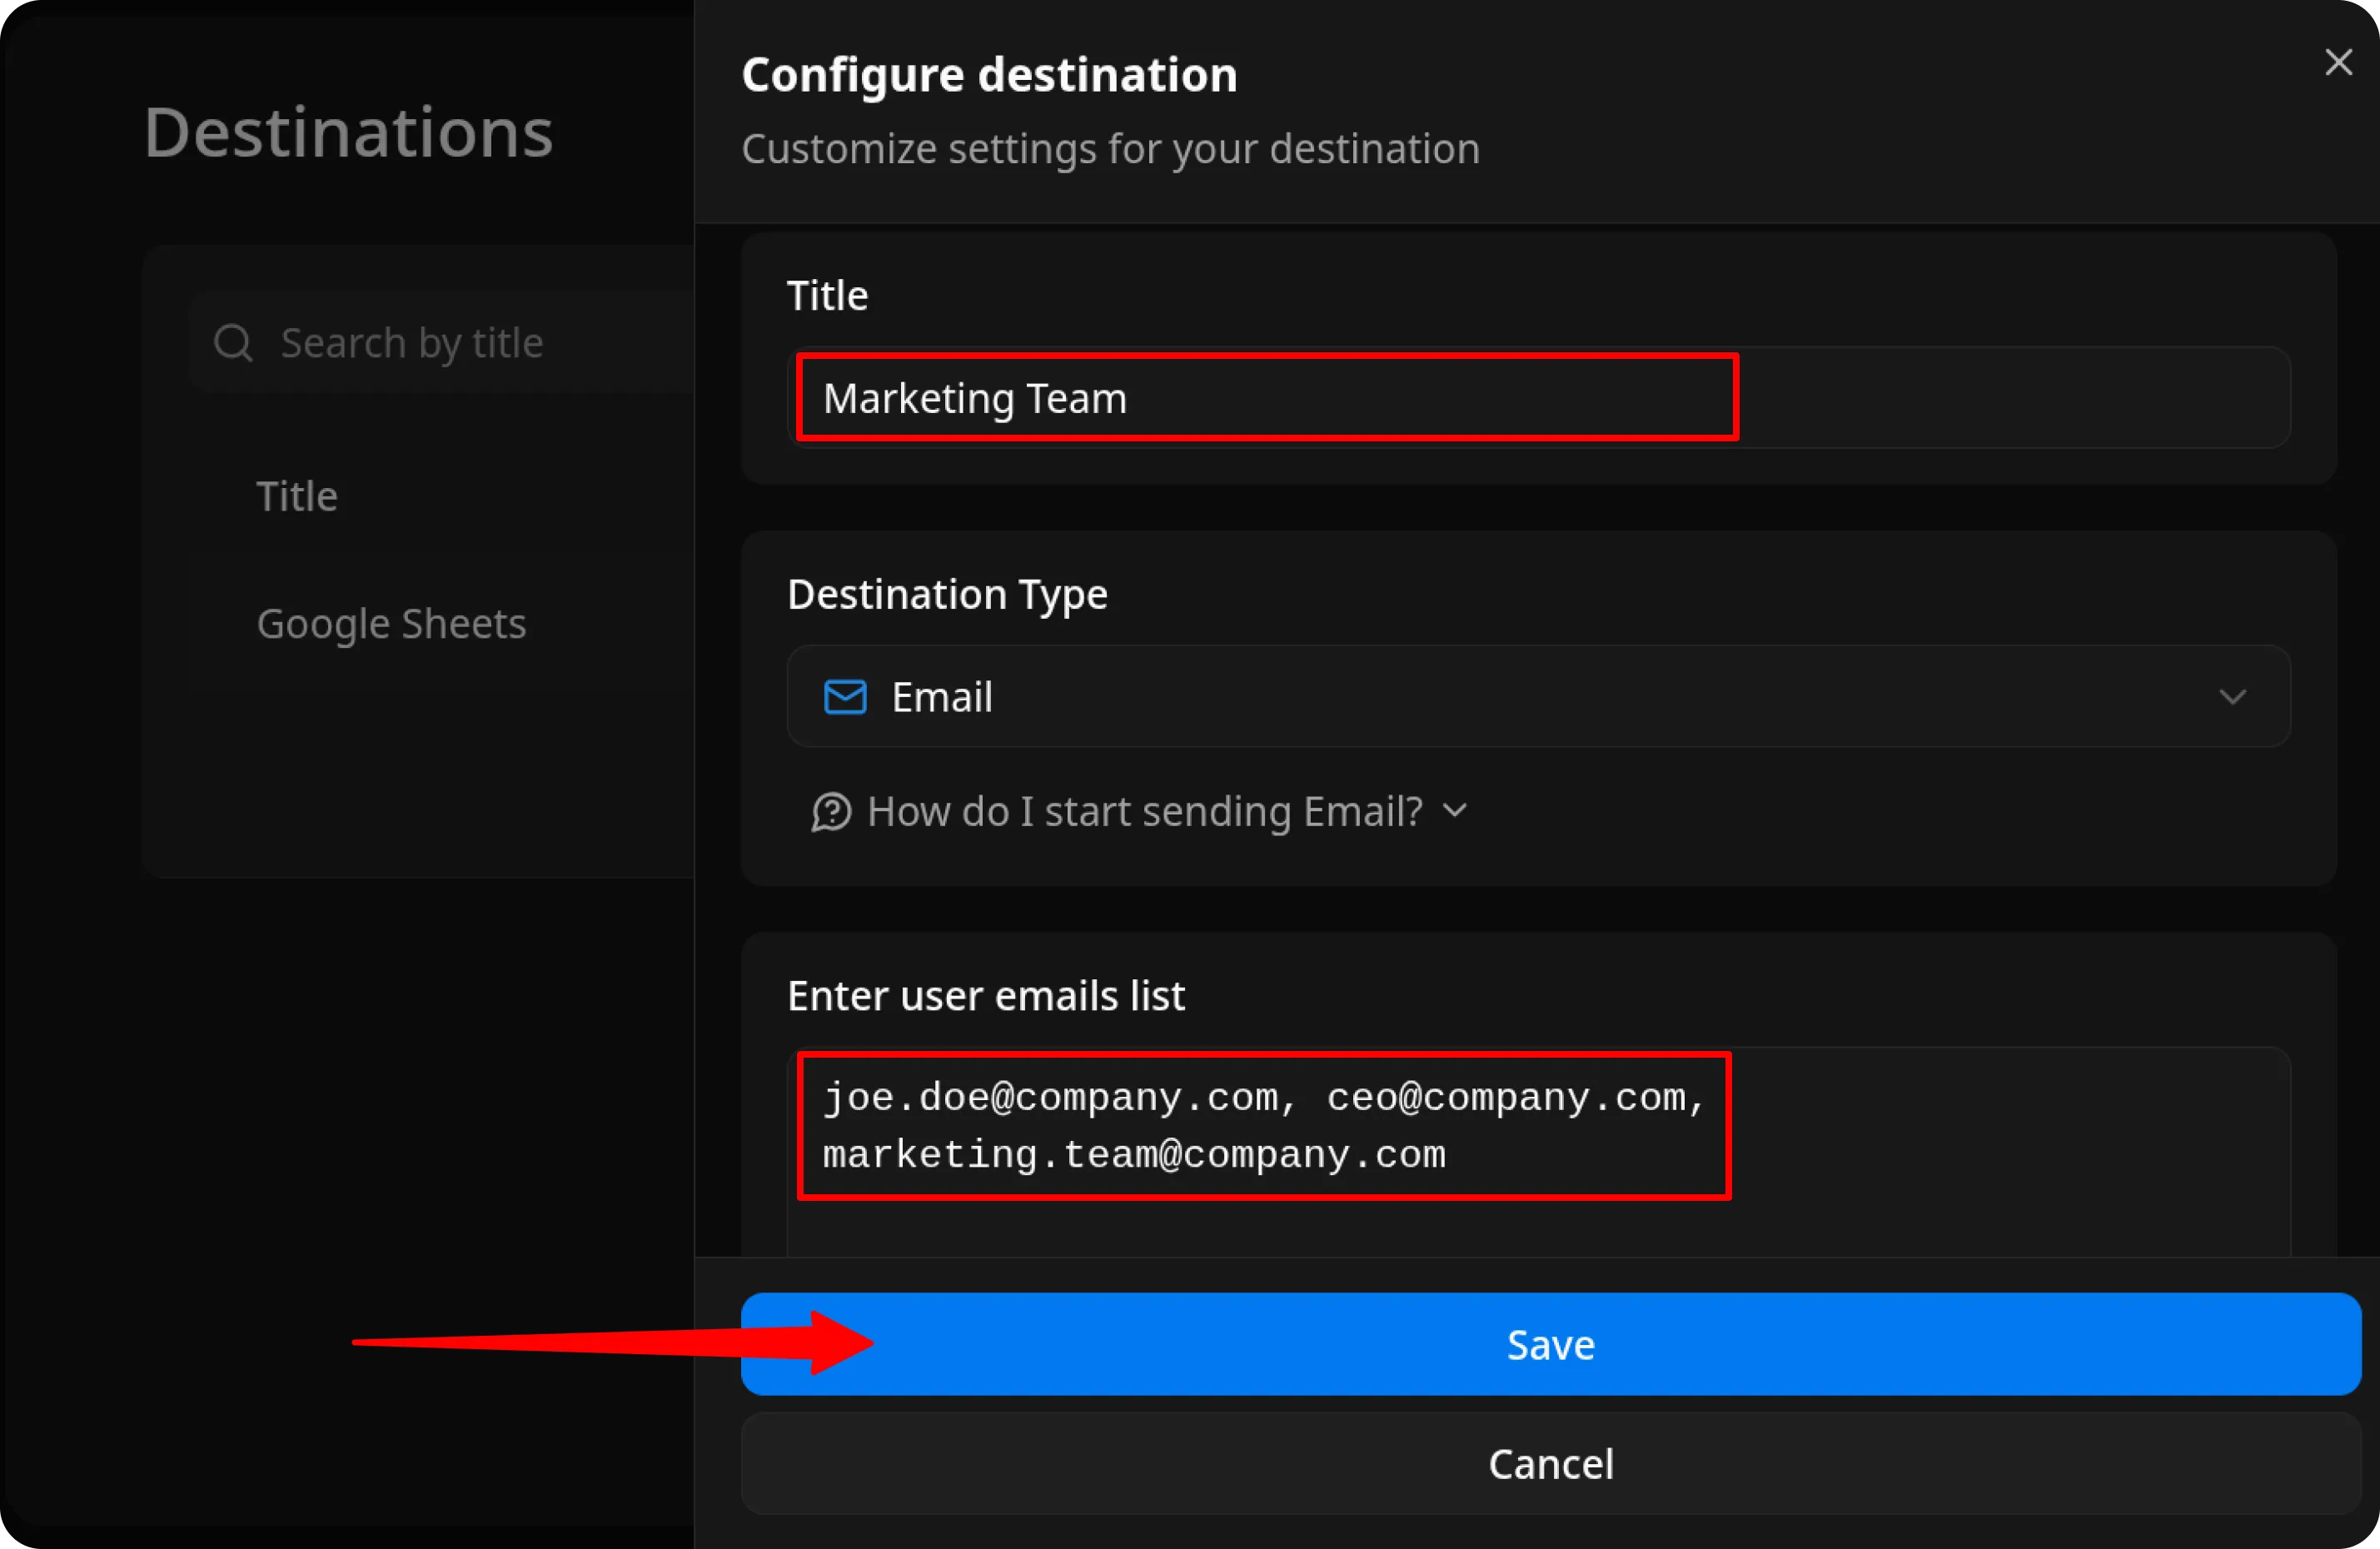Image resolution: width=2380 pixels, height=1549 pixels.
Task: Click the help question mark icon
Action: tap(831, 812)
